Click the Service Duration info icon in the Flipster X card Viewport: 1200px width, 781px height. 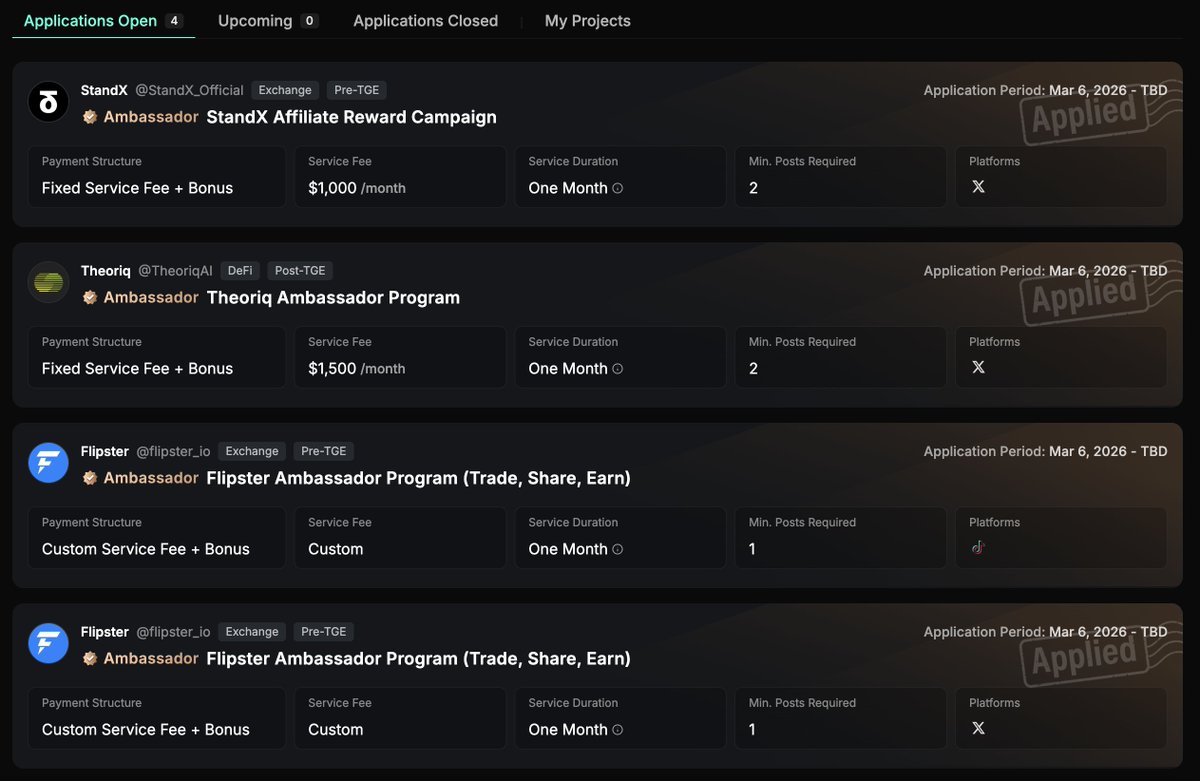(x=617, y=730)
